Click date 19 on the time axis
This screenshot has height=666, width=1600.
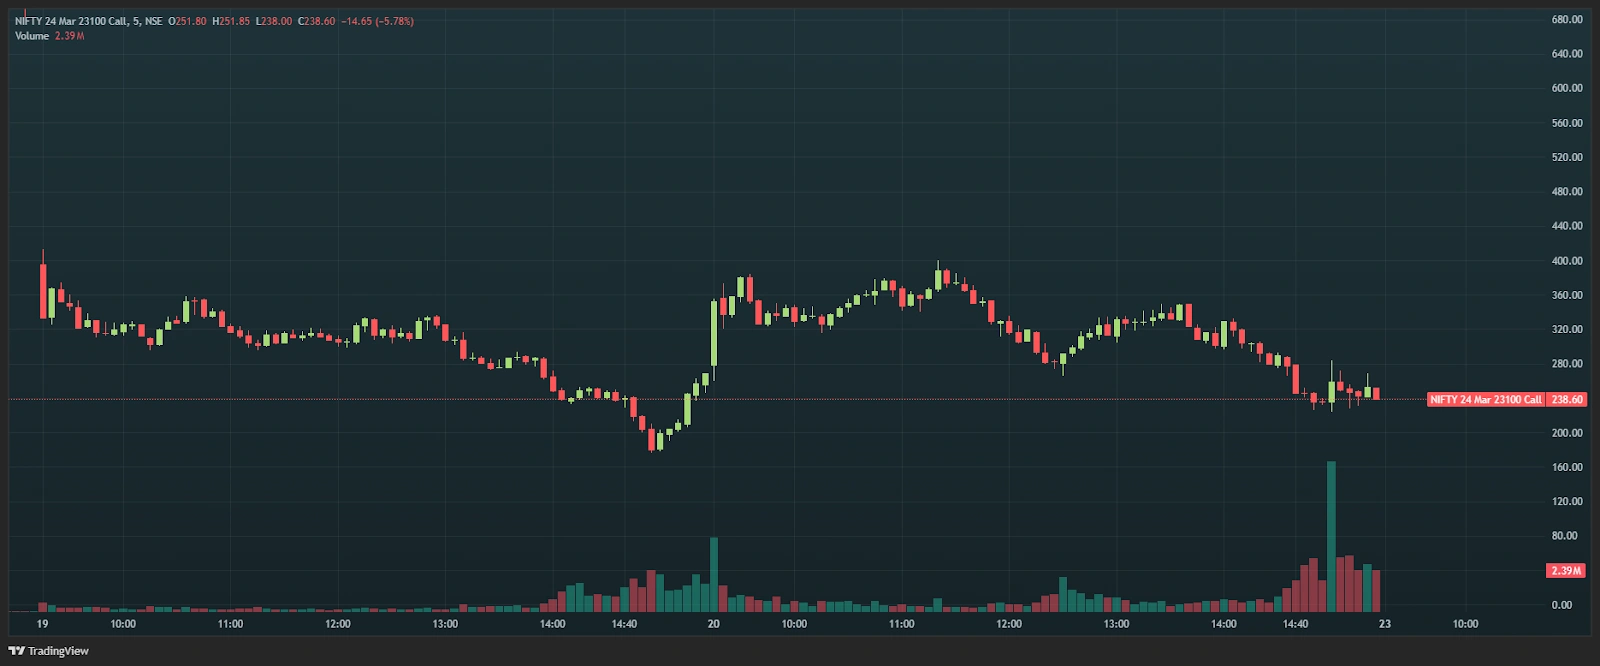[42, 624]
